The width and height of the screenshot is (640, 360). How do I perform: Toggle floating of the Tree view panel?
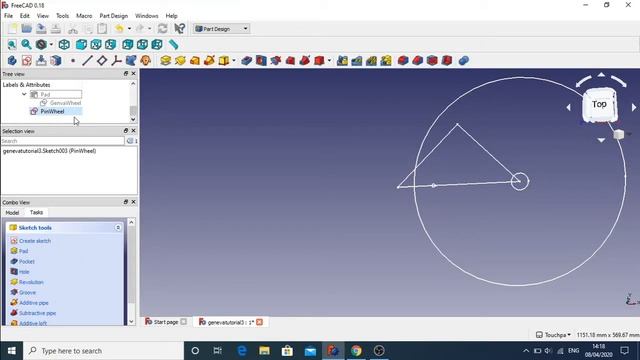pos(126,73)
